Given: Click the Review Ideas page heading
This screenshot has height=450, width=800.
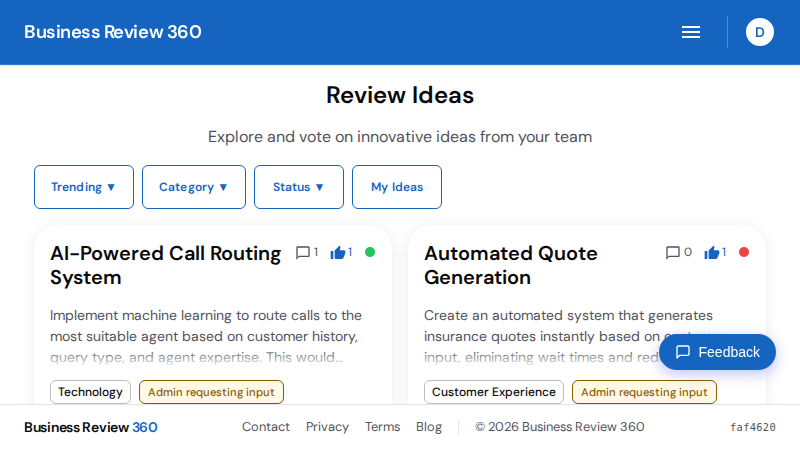Looking at the screenshot, I should (400, 95).
